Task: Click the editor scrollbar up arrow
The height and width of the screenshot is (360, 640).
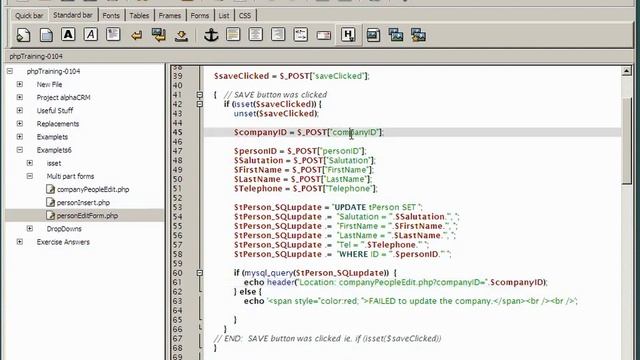Action: coord(627,71)
